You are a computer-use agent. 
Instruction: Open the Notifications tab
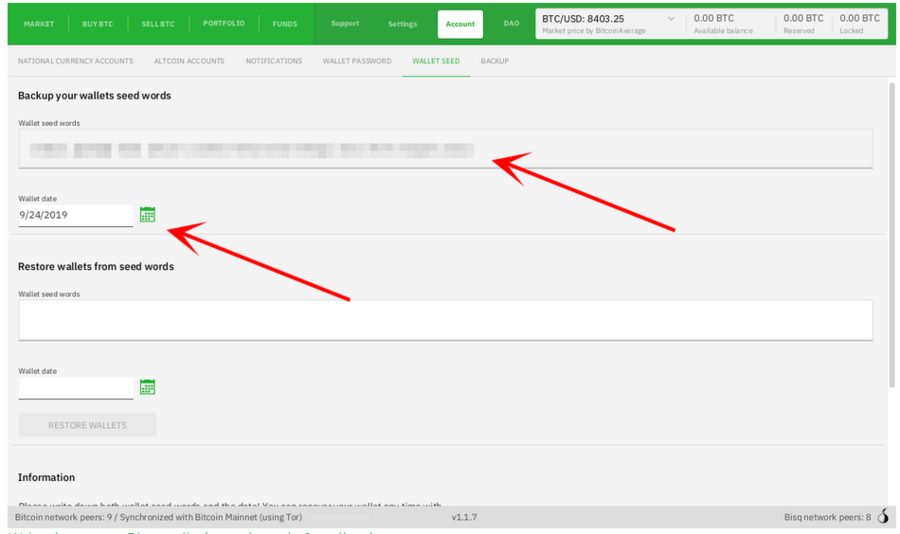click(273, 61)
